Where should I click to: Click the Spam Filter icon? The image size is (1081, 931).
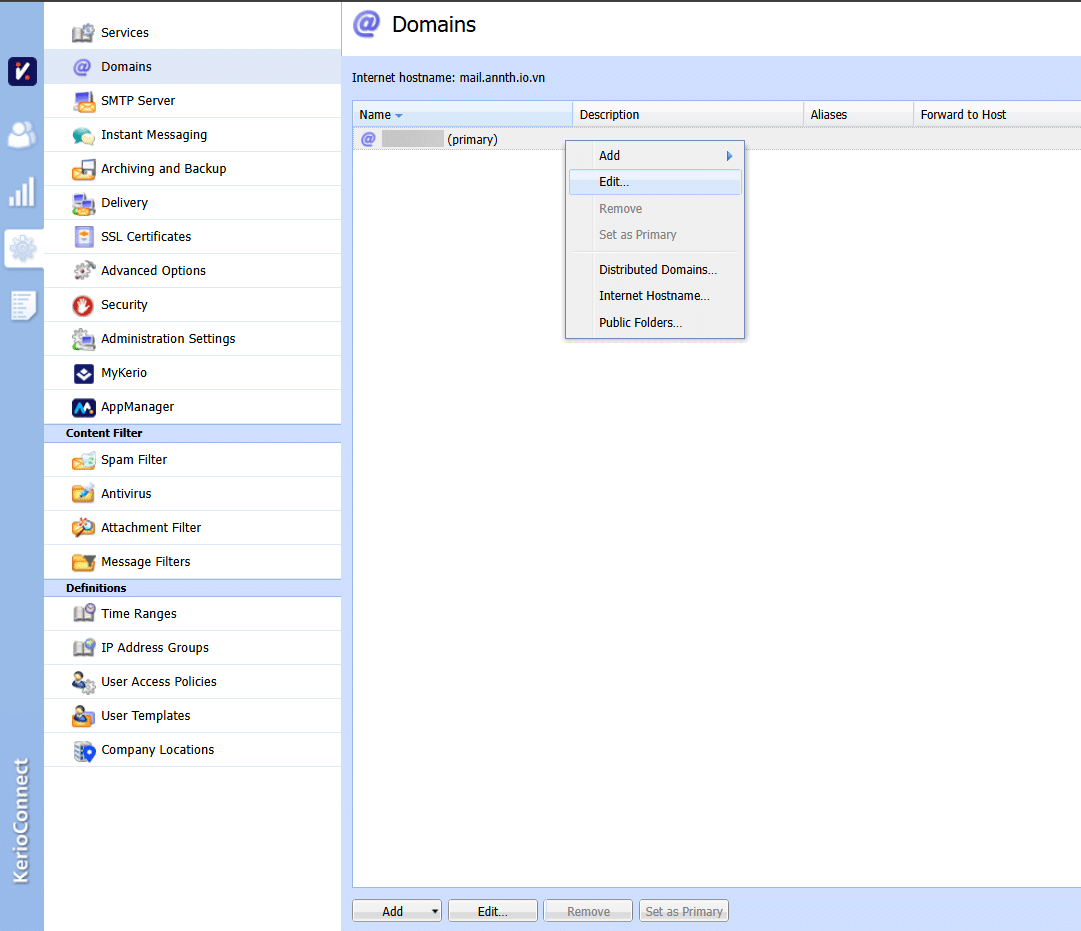click(84, 460)
